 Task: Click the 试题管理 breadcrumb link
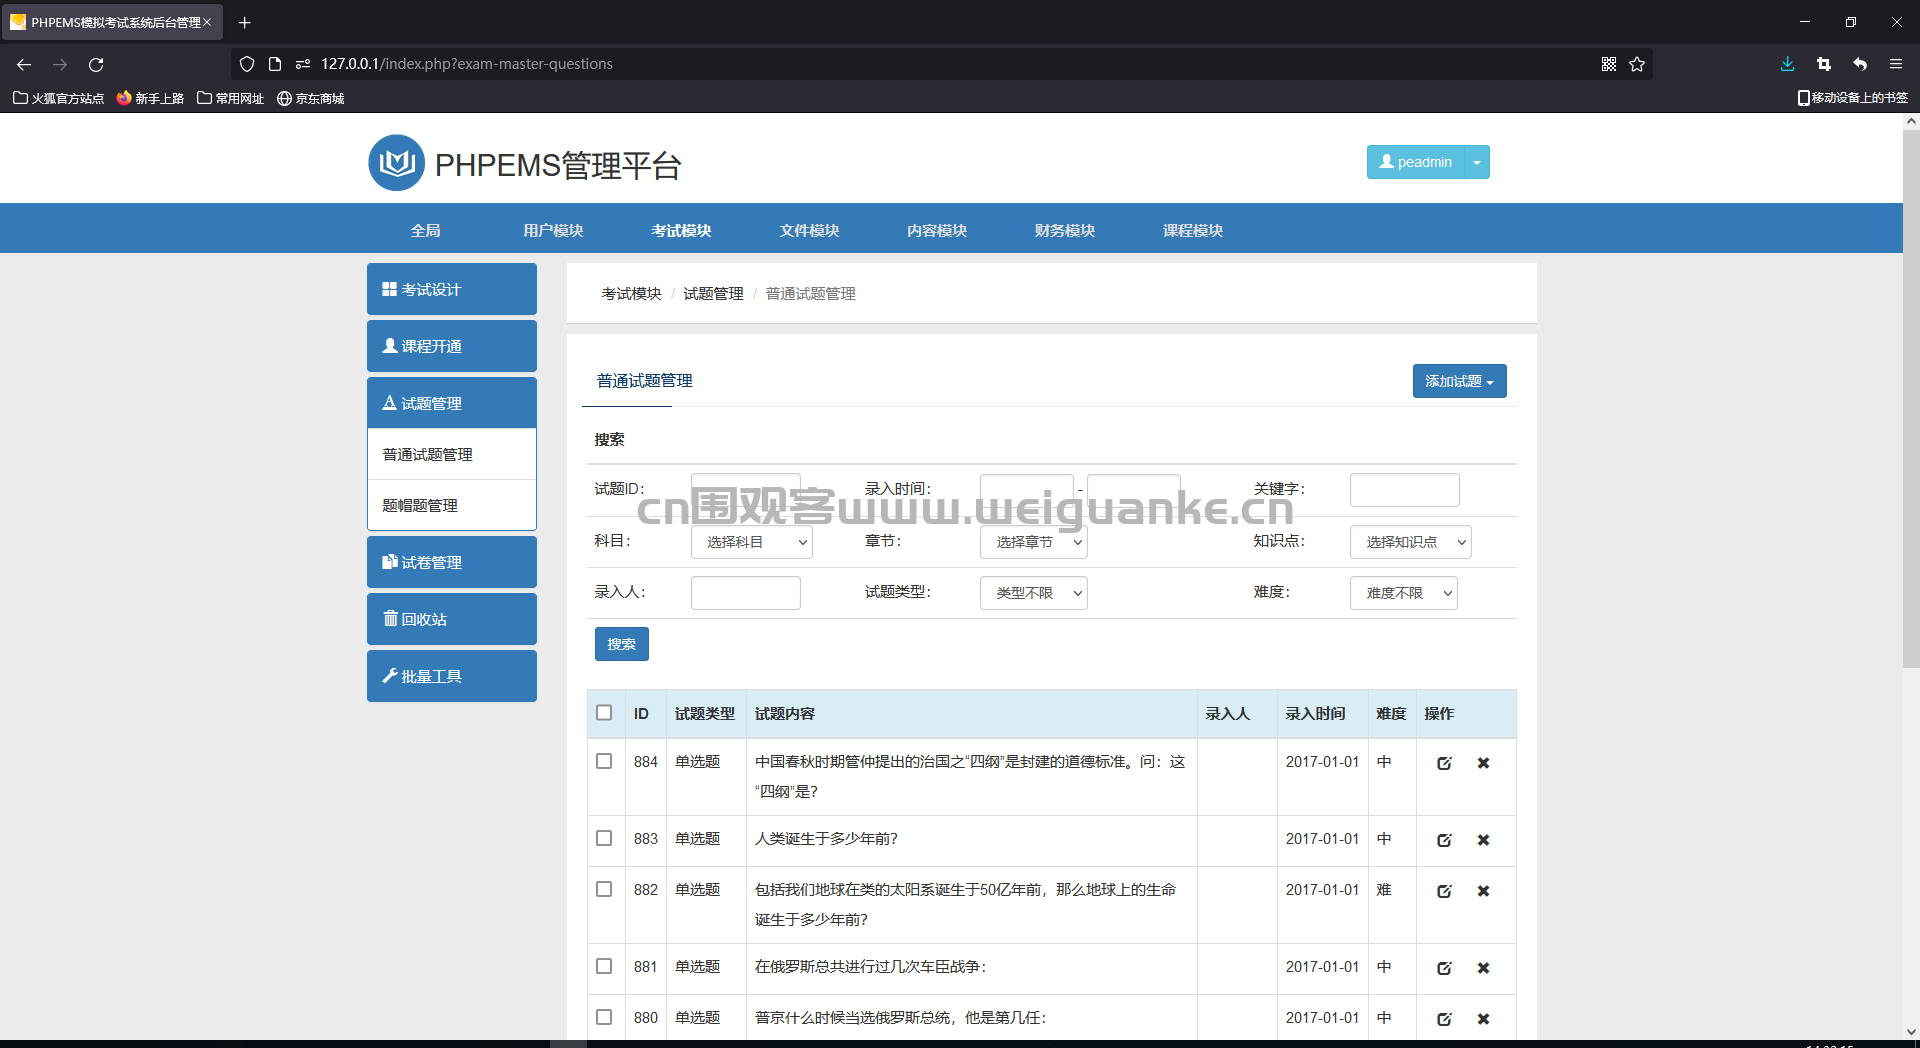(x=714, y=293)
